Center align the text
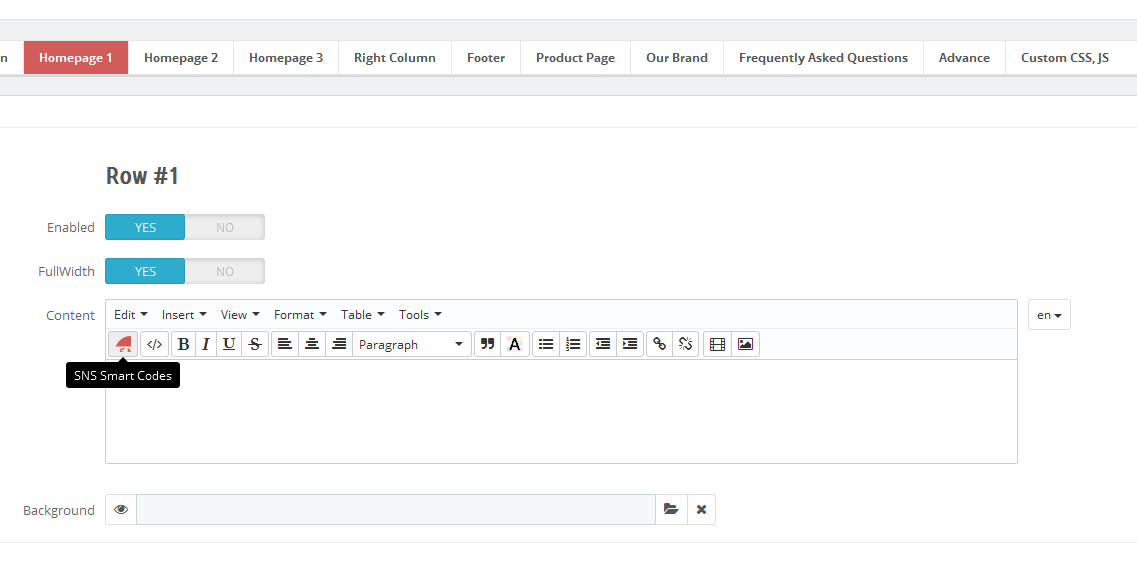This screenshot has height=568, width=1137. tap(312, 344)
